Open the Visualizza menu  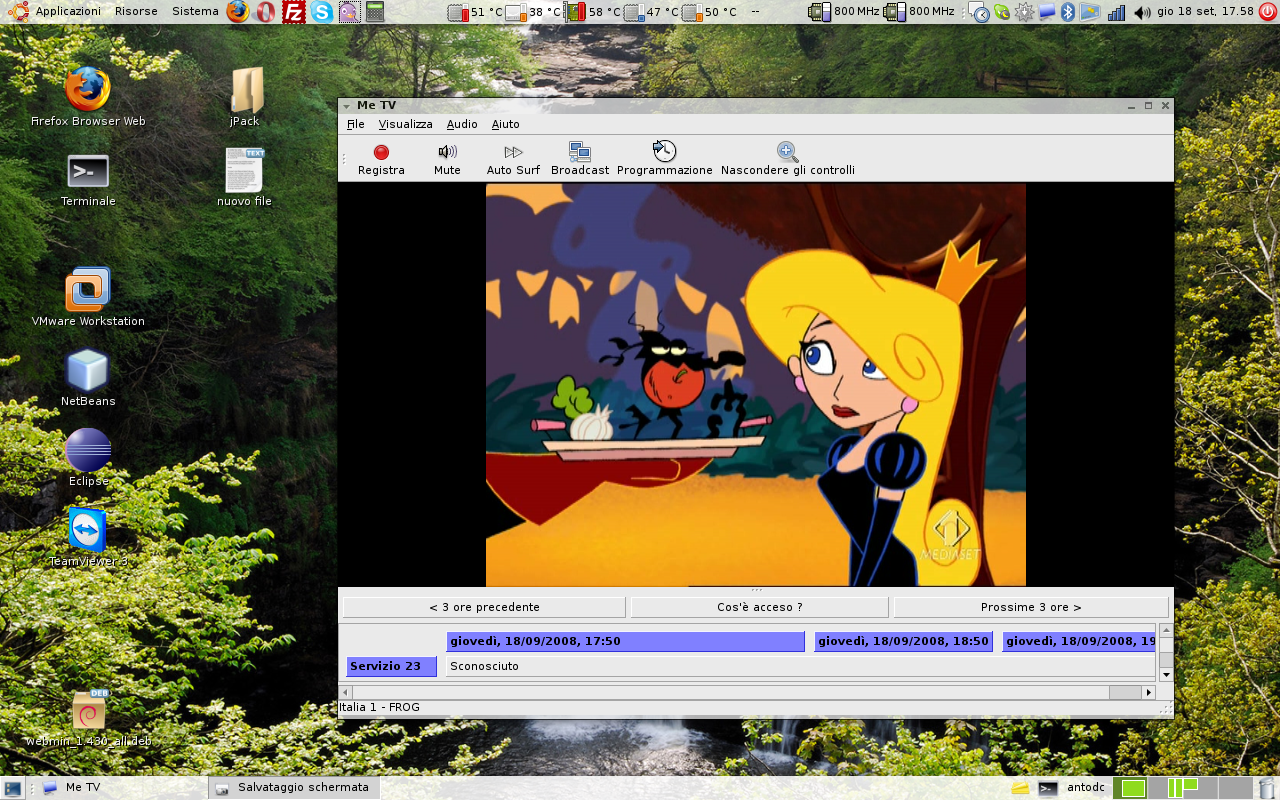pos(405,124)
